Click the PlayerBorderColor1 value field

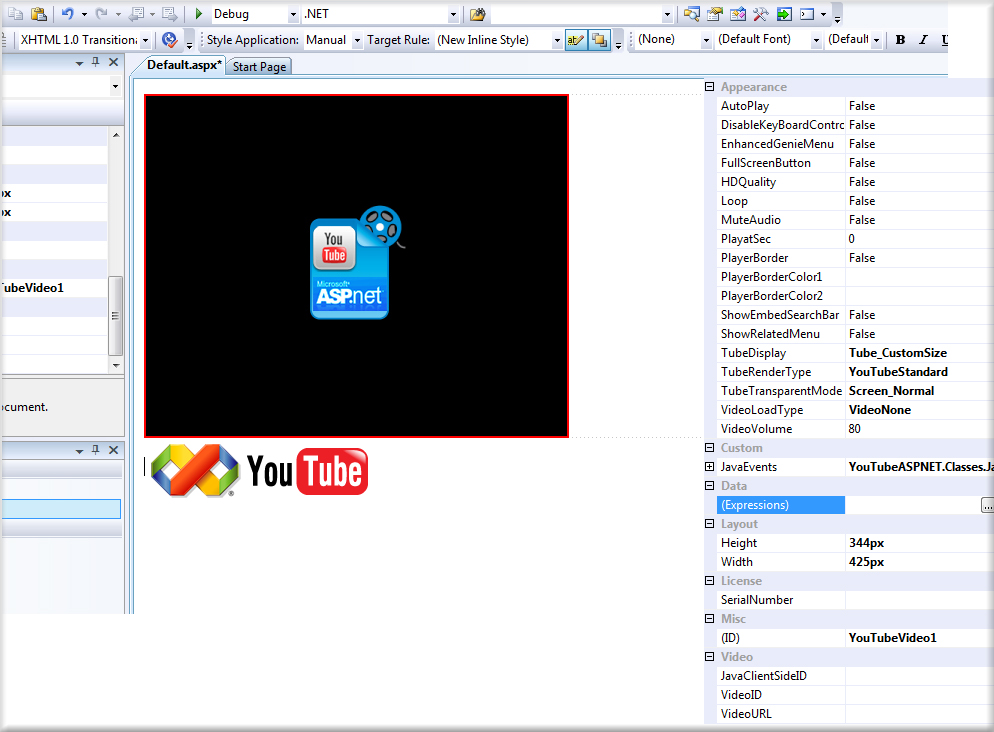(x=919, y=277)
